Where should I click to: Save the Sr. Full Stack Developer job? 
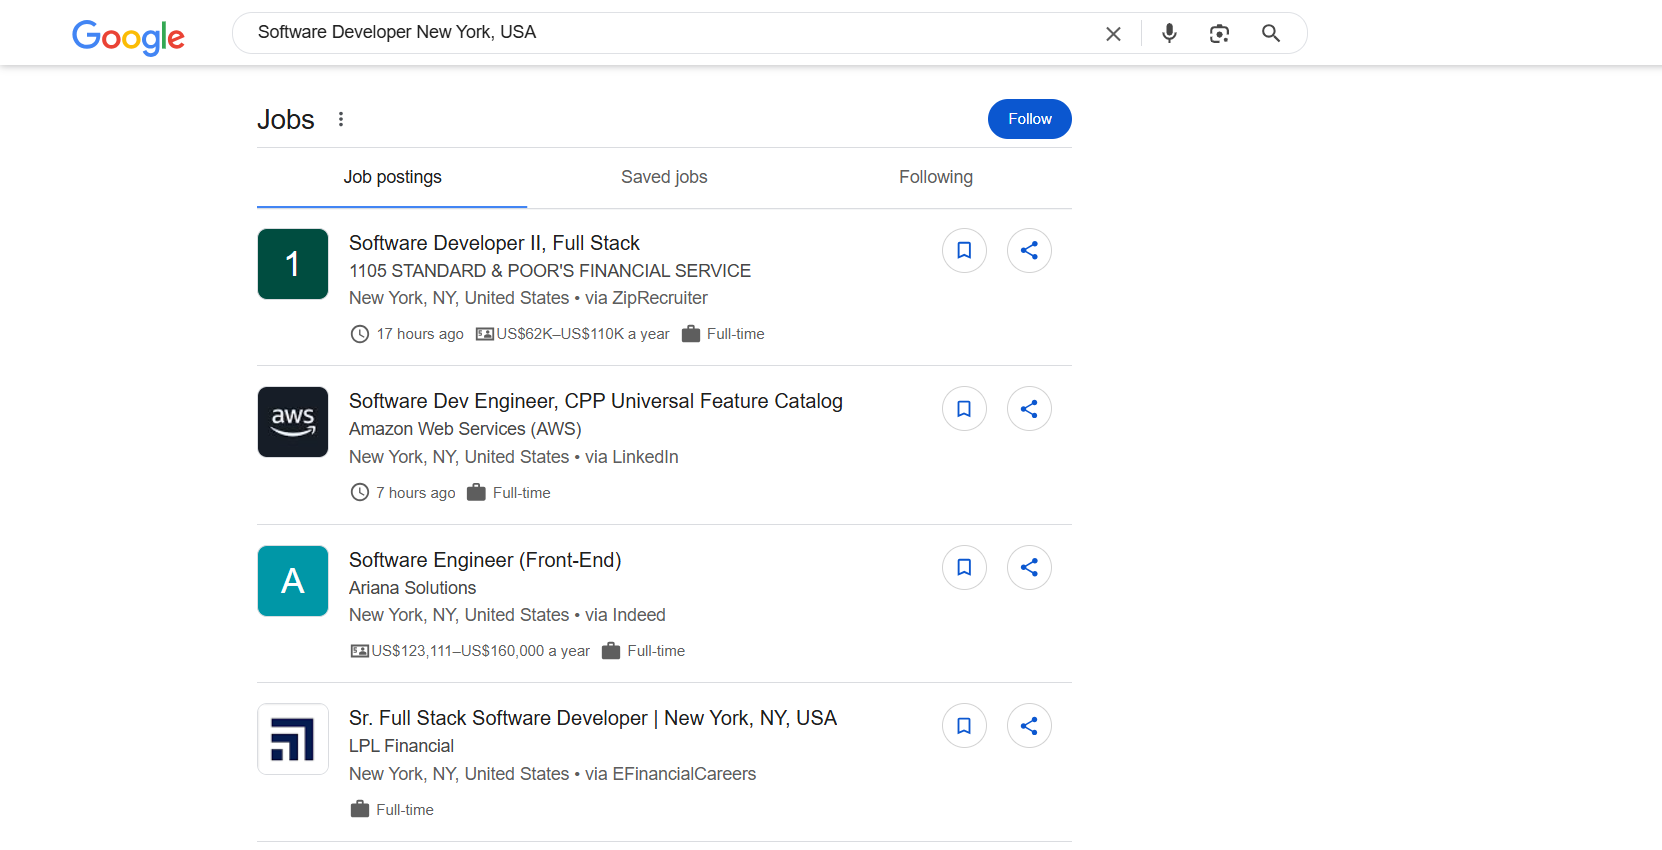[x=964, y=726]
